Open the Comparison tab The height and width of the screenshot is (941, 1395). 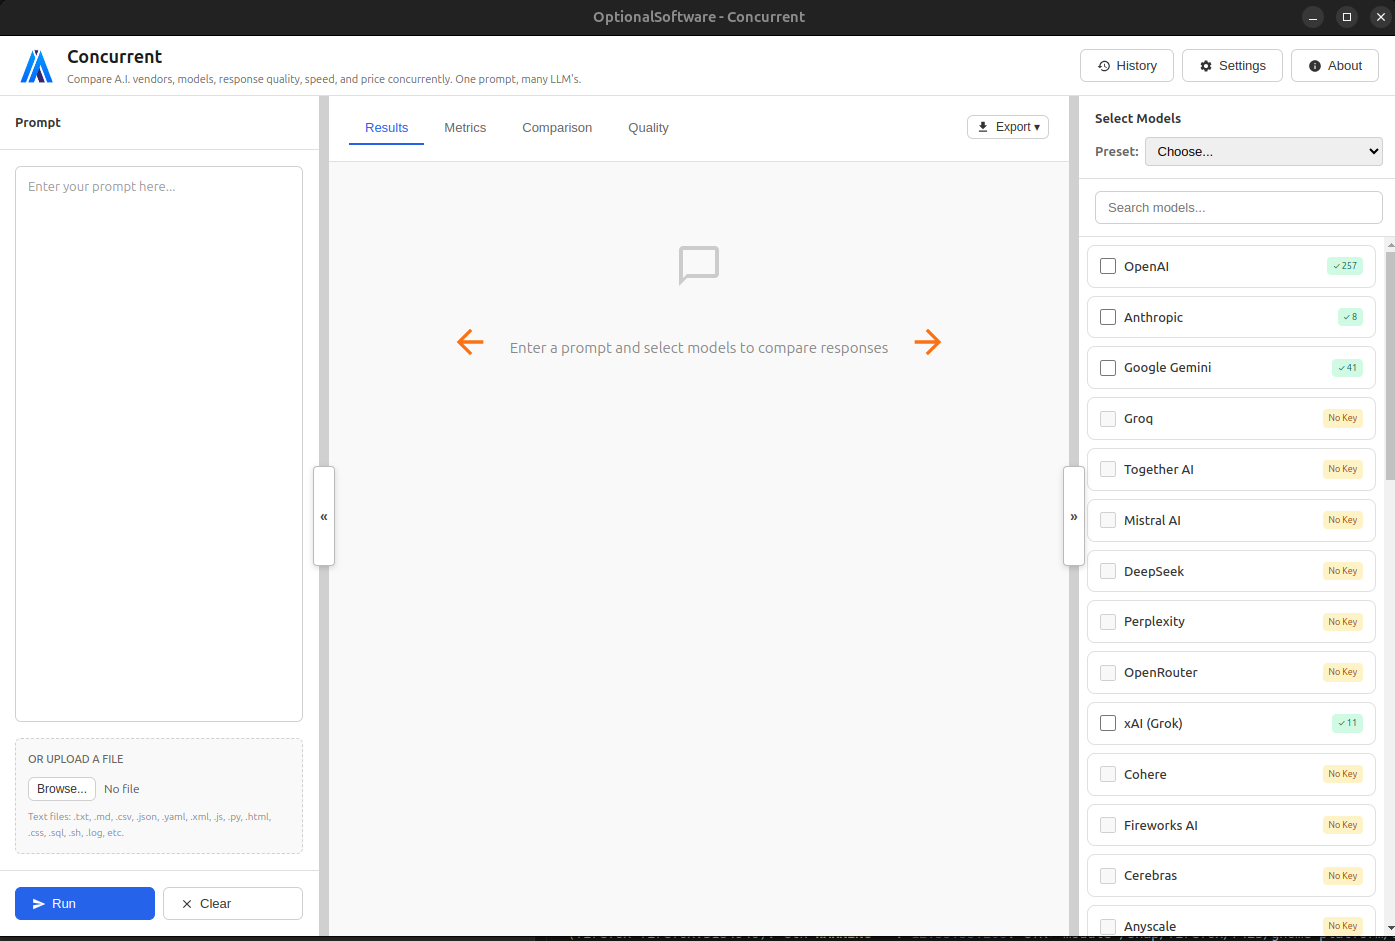point(557,127)
